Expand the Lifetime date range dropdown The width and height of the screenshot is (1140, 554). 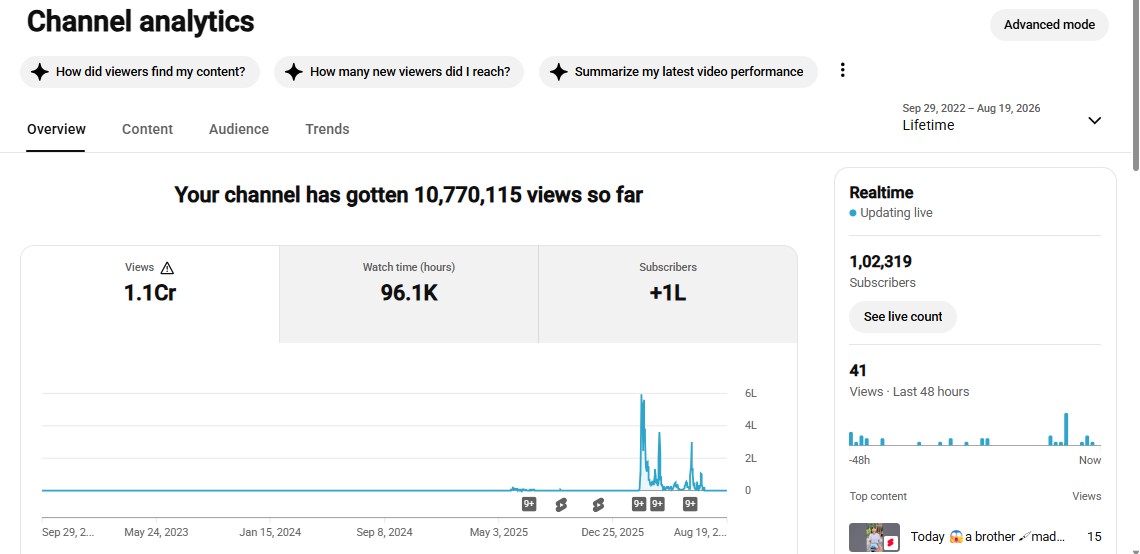[x=1094, y=121]
